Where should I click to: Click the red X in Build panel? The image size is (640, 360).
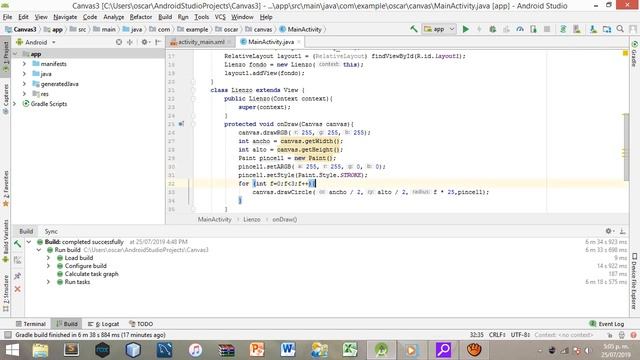(x=18, y=289)
